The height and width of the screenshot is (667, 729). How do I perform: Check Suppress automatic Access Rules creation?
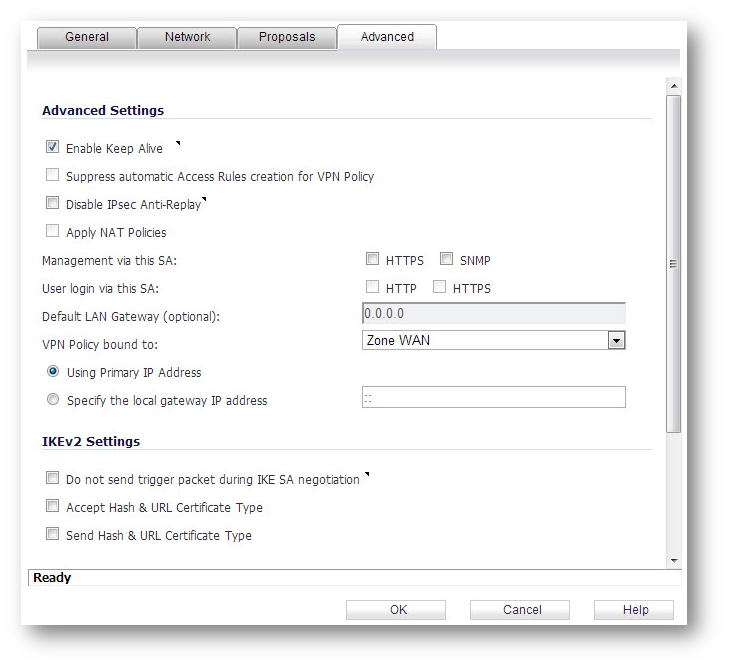[x=53, y=175]
